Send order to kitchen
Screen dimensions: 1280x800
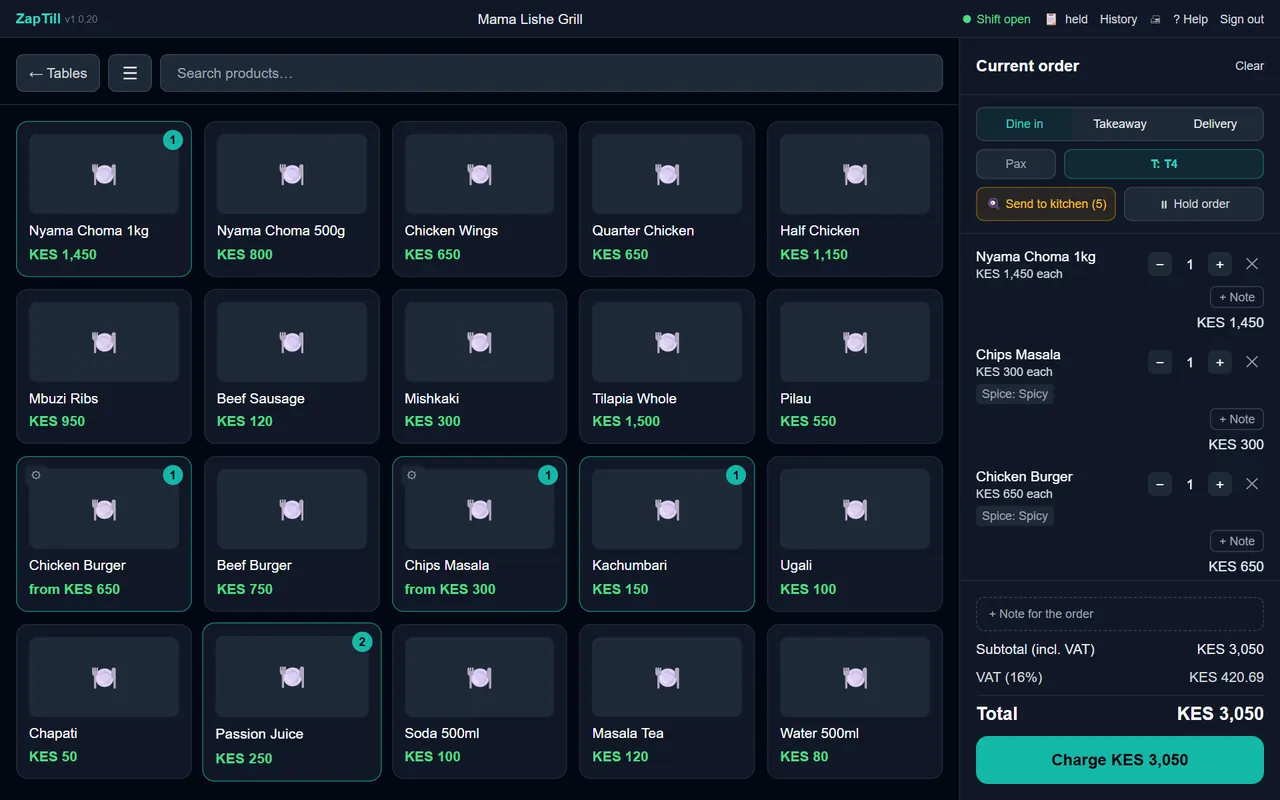click(x=1046, y=204)
